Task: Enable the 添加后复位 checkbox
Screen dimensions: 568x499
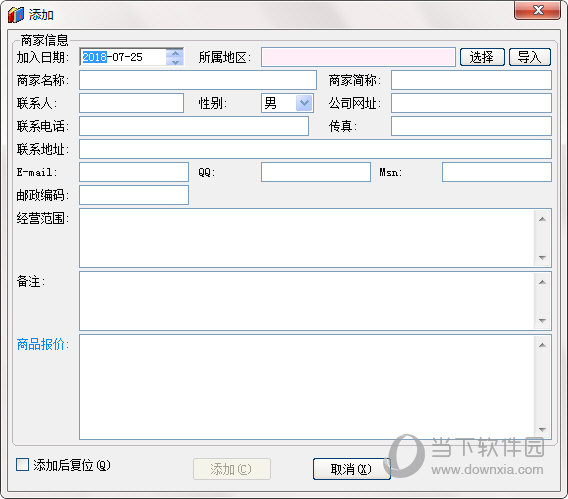Action: tap(22, 465)
